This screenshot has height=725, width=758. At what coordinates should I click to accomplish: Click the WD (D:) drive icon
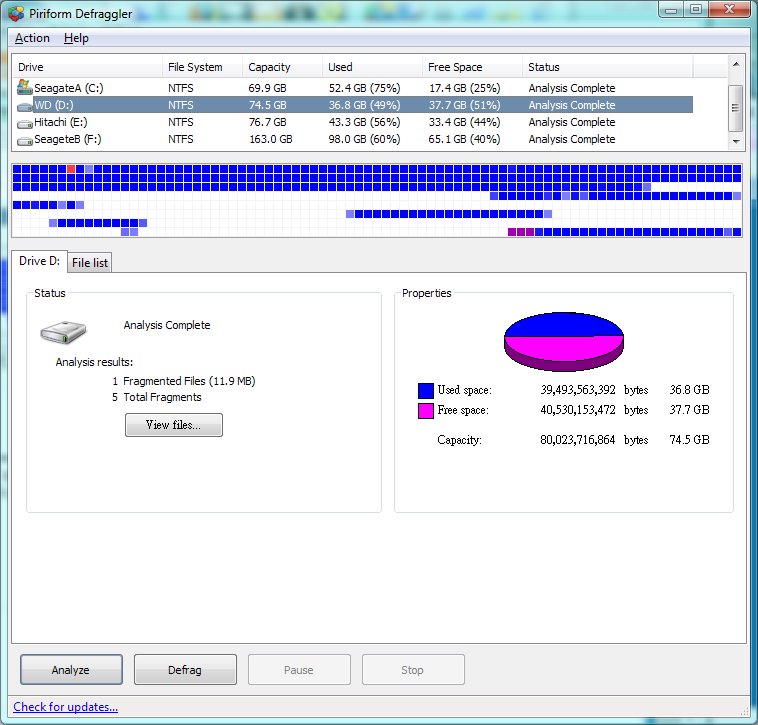pyautogui.click(x=25, y=106)
